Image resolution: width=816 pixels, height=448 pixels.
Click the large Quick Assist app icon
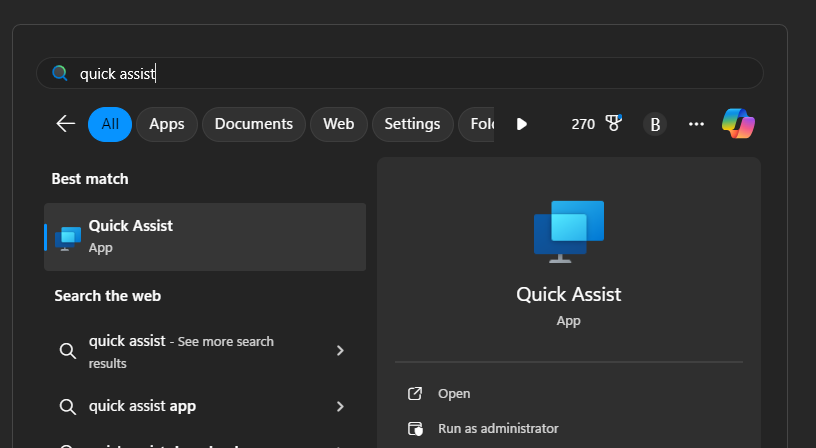click(x=569, y=231)
